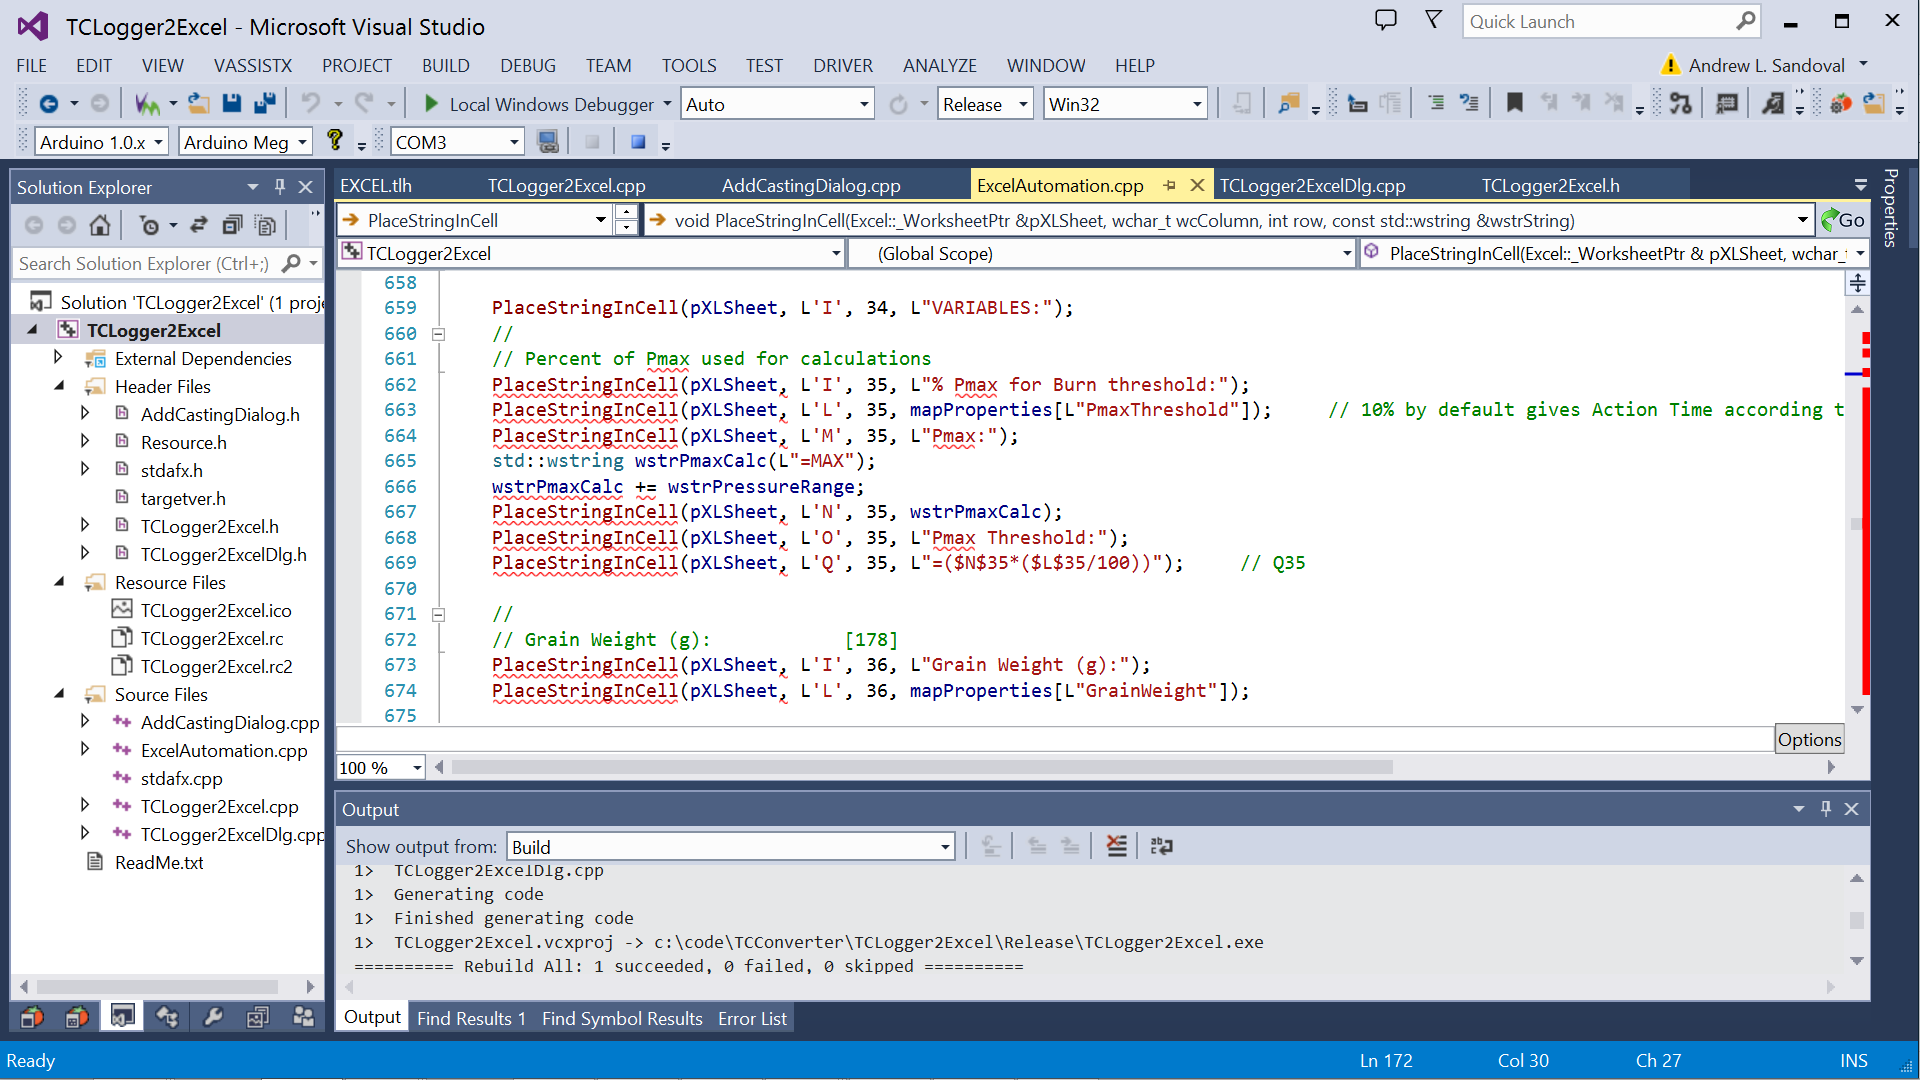
Task: Click the feedback speech bubble icon
Action: point(1386,20)
